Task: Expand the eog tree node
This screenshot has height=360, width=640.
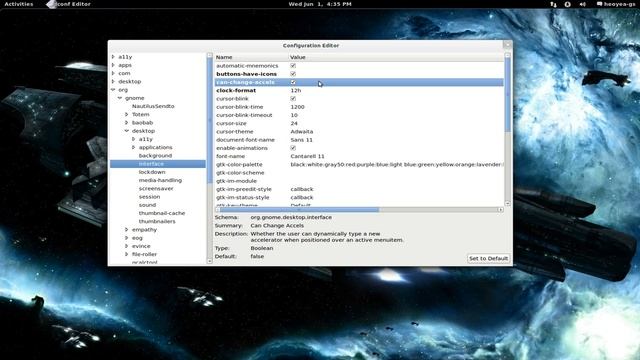Action: tap(127, 238)
